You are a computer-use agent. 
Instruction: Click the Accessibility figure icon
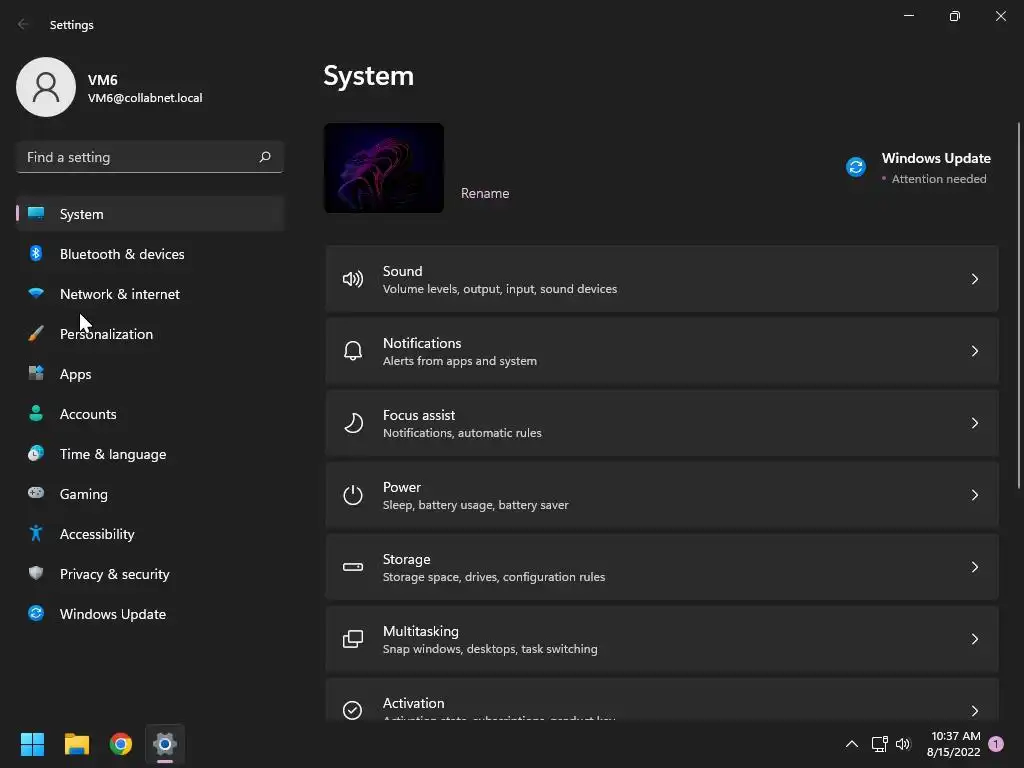point(36,534)
